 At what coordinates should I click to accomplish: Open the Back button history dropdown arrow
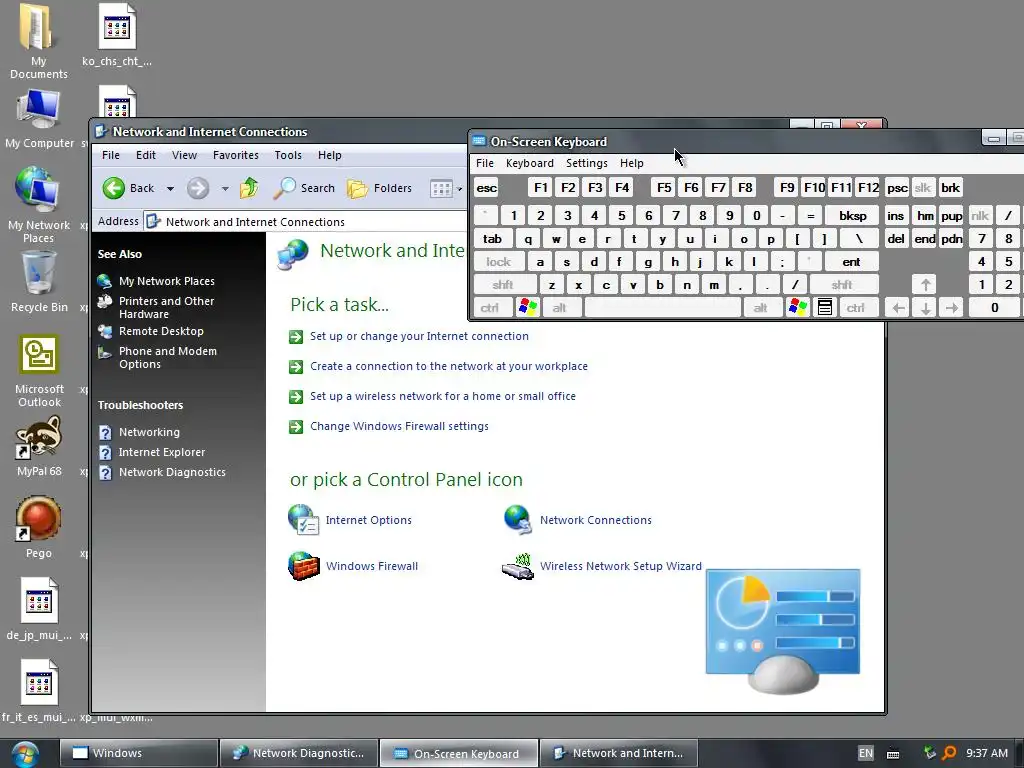170,189
